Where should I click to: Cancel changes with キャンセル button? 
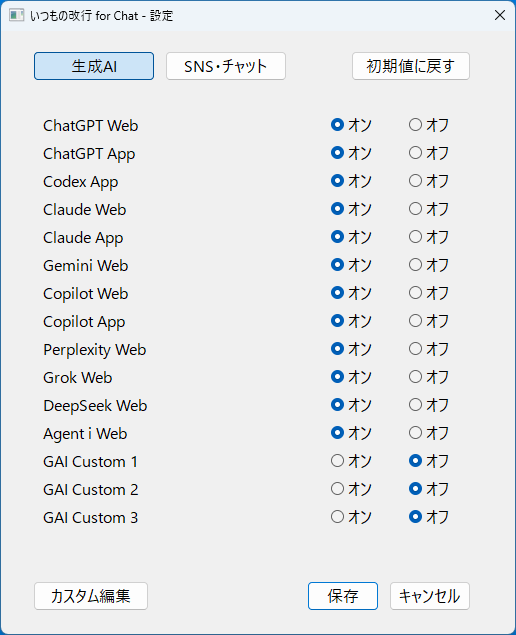tap(430, 596)
